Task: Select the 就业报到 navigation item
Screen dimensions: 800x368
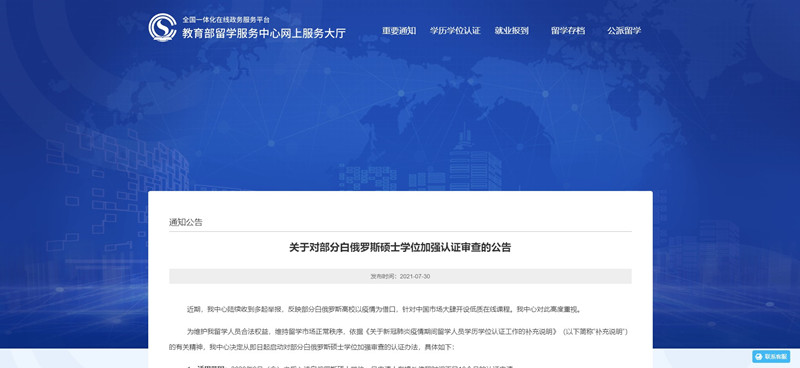Action: (511, 31)
